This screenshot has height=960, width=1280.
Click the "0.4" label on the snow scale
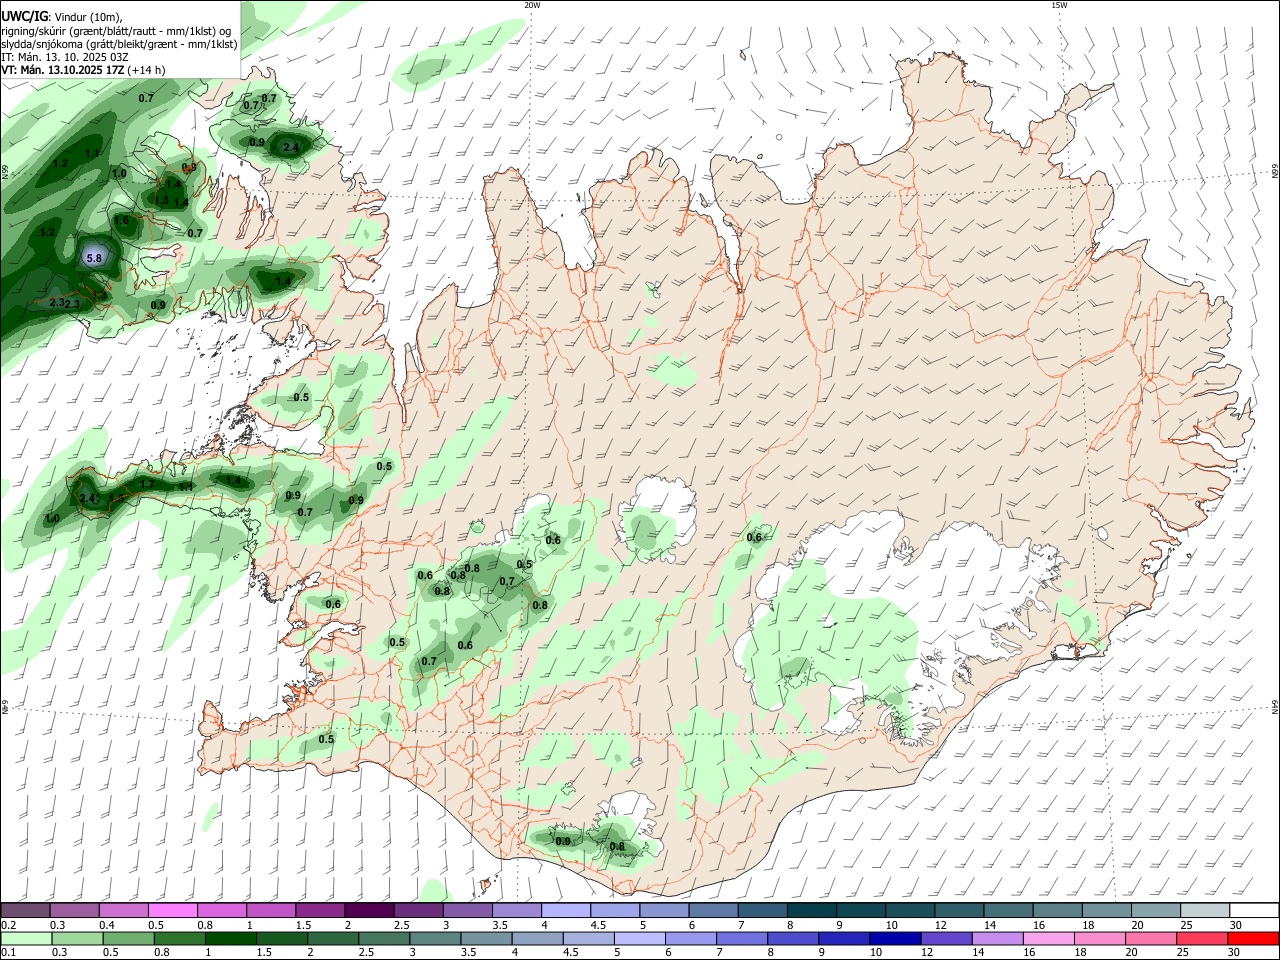(107, 925)
